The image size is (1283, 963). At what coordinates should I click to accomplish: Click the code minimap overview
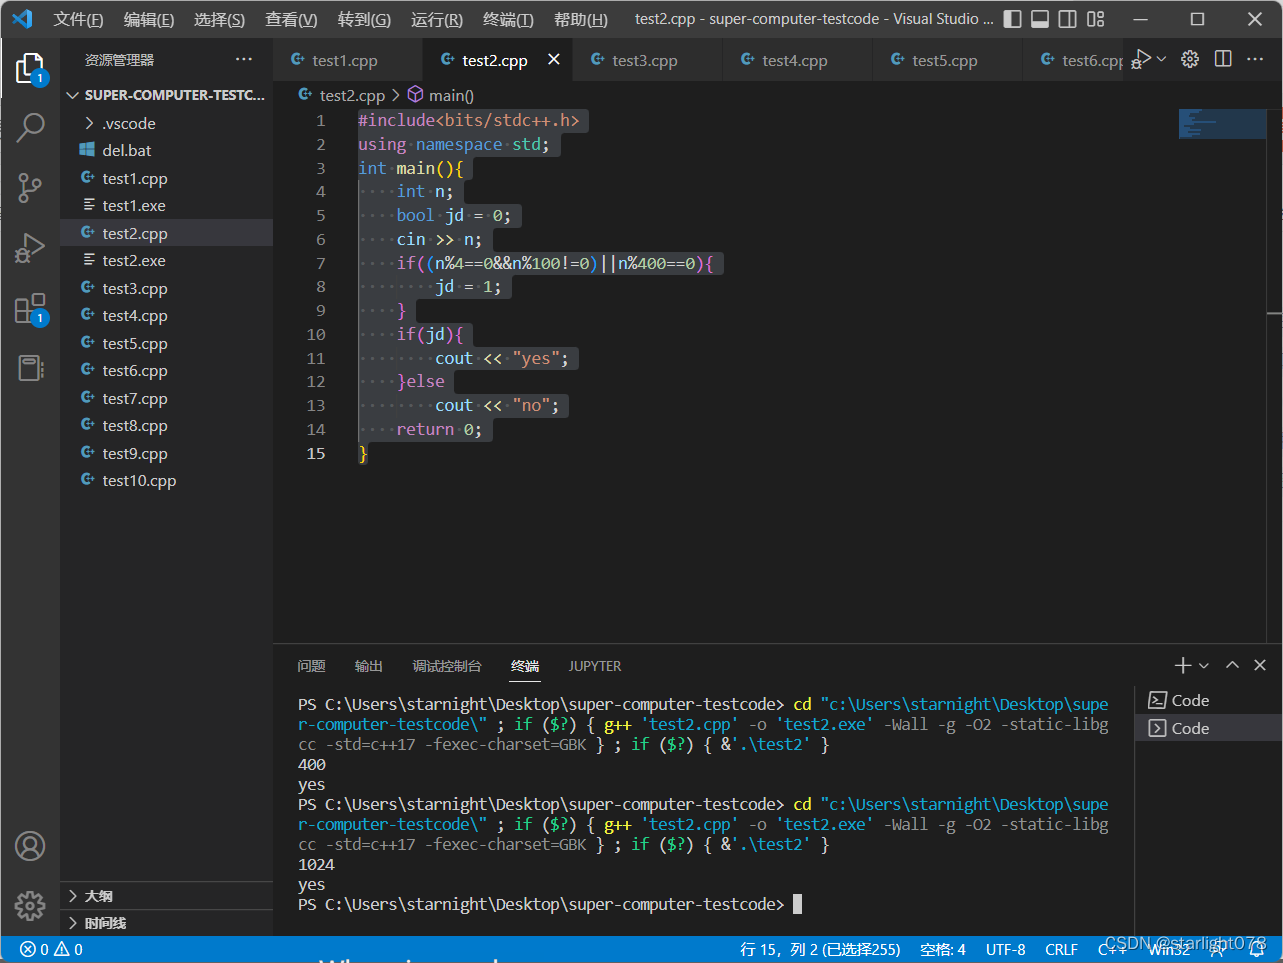(x=1222, y=124)
